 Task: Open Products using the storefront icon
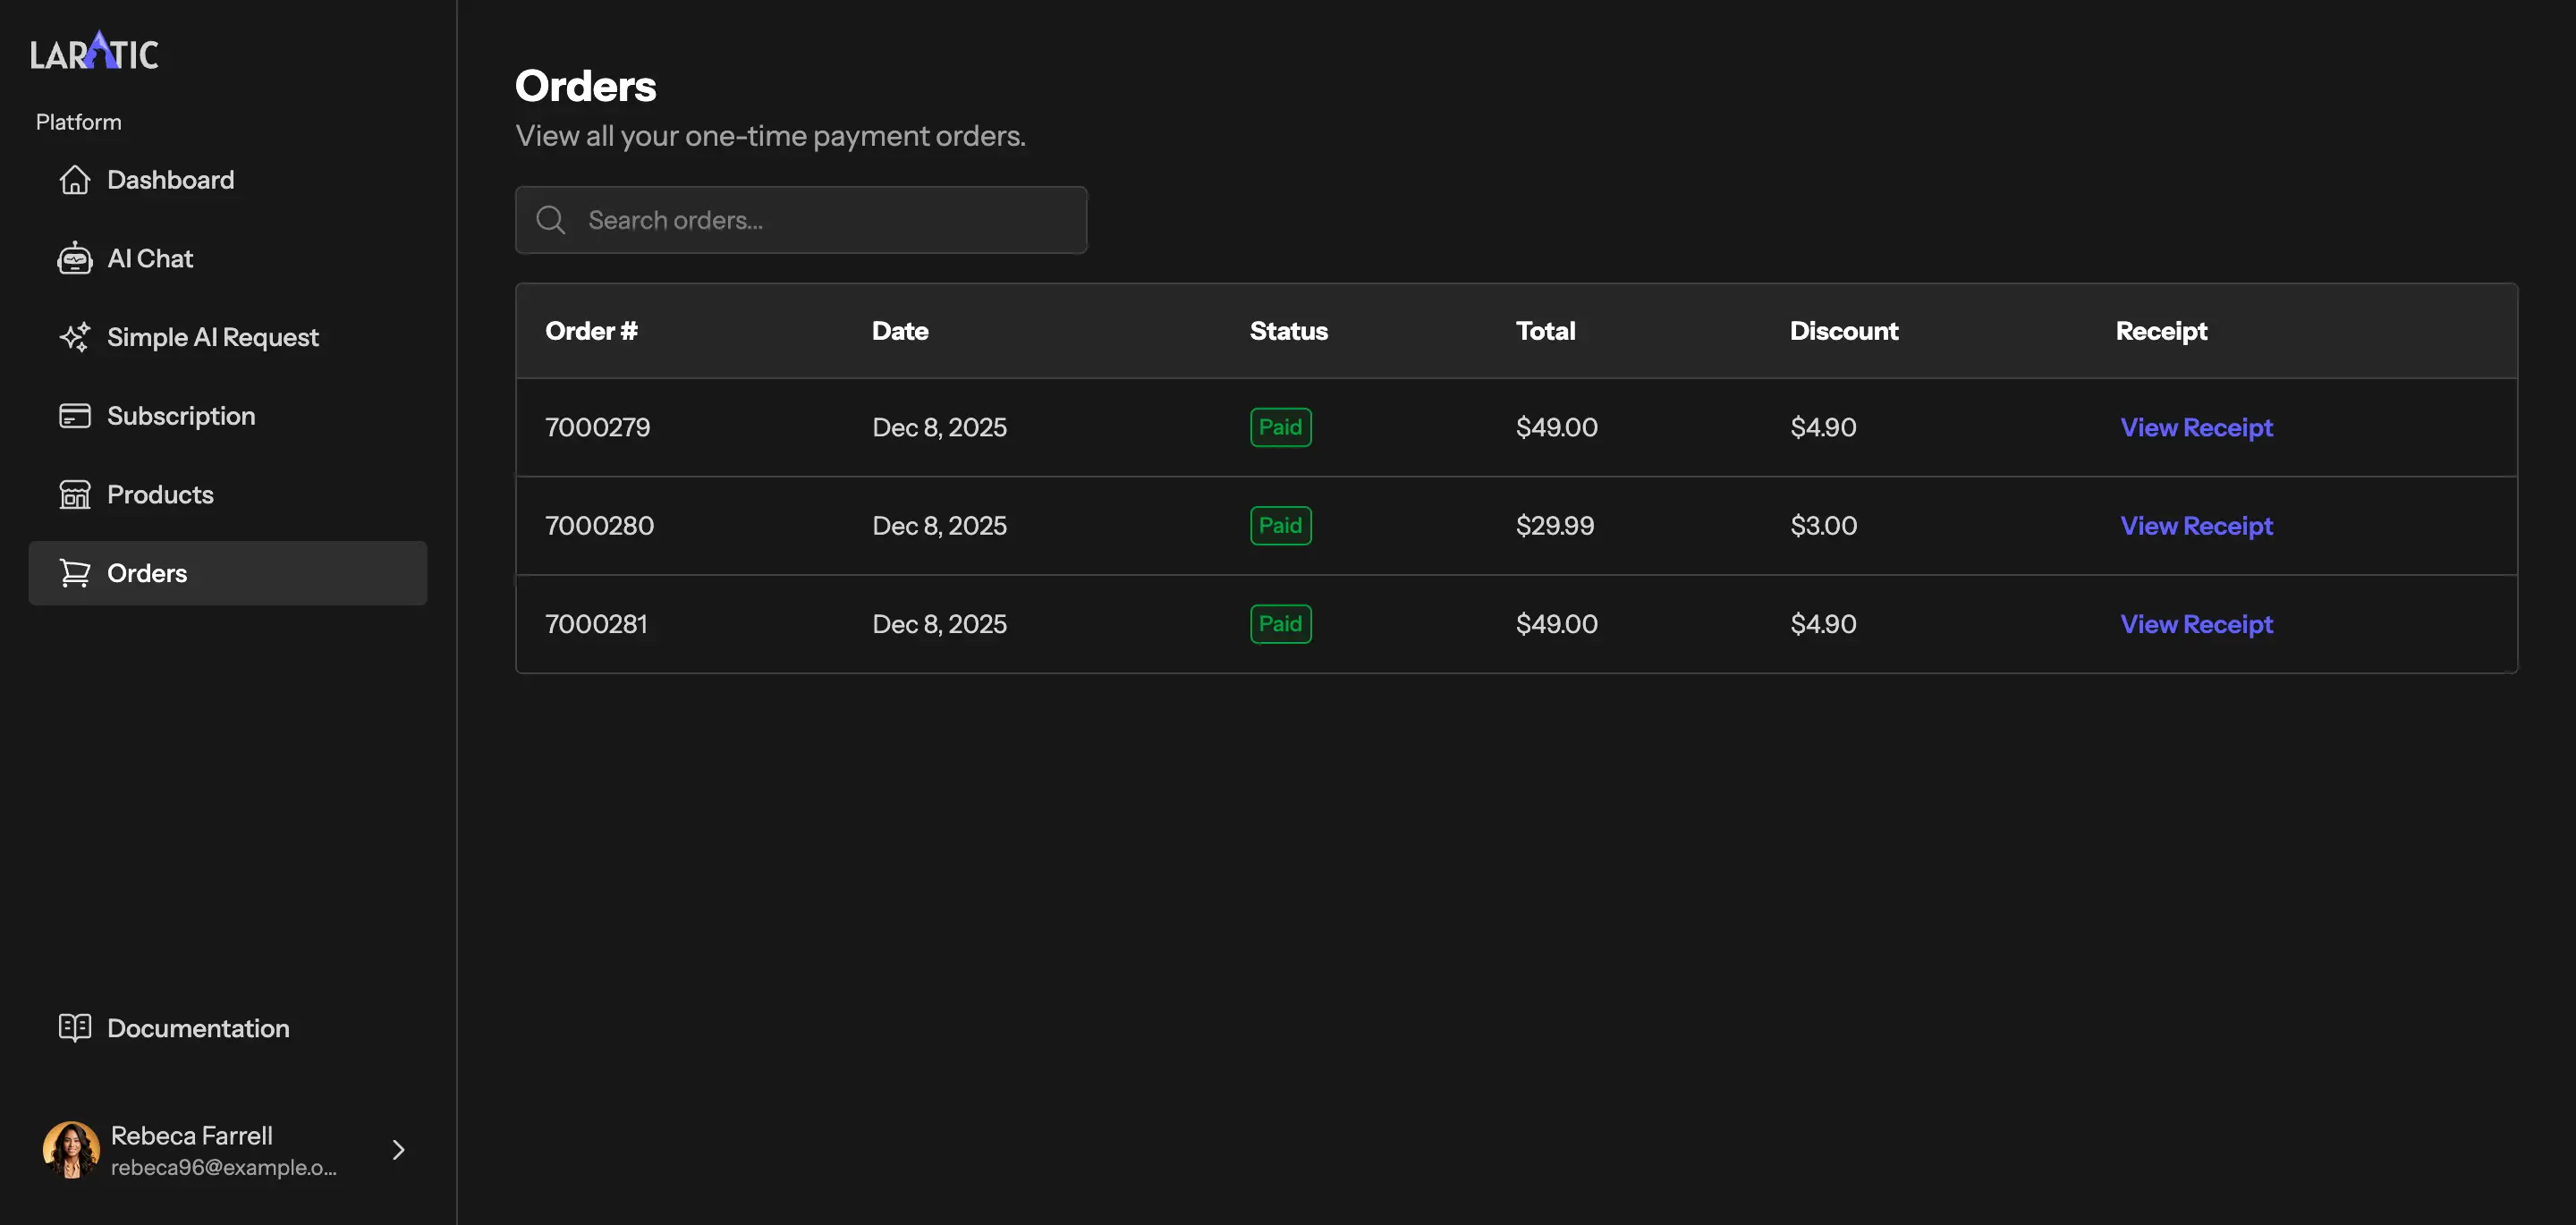[74, 494]
